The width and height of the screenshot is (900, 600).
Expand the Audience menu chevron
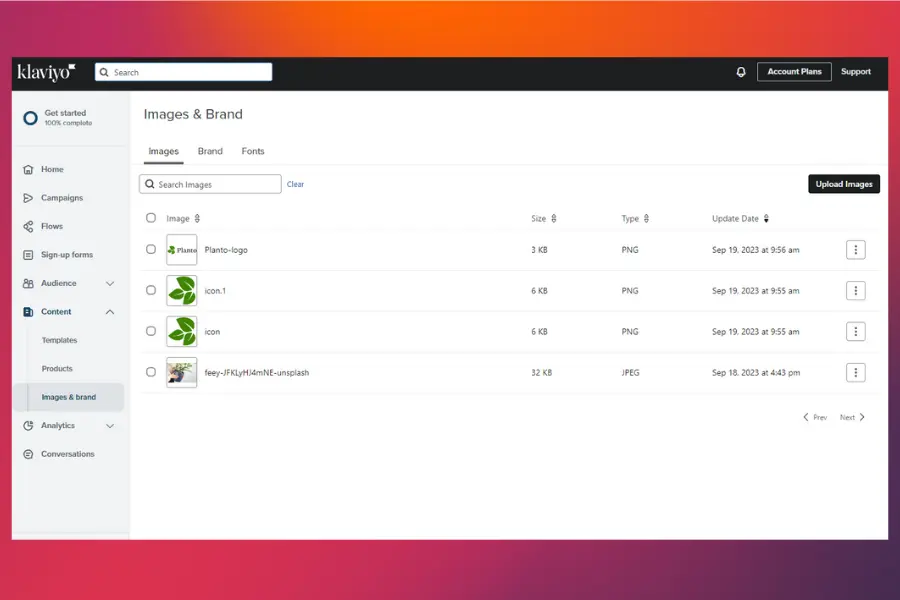coord(110,284)
